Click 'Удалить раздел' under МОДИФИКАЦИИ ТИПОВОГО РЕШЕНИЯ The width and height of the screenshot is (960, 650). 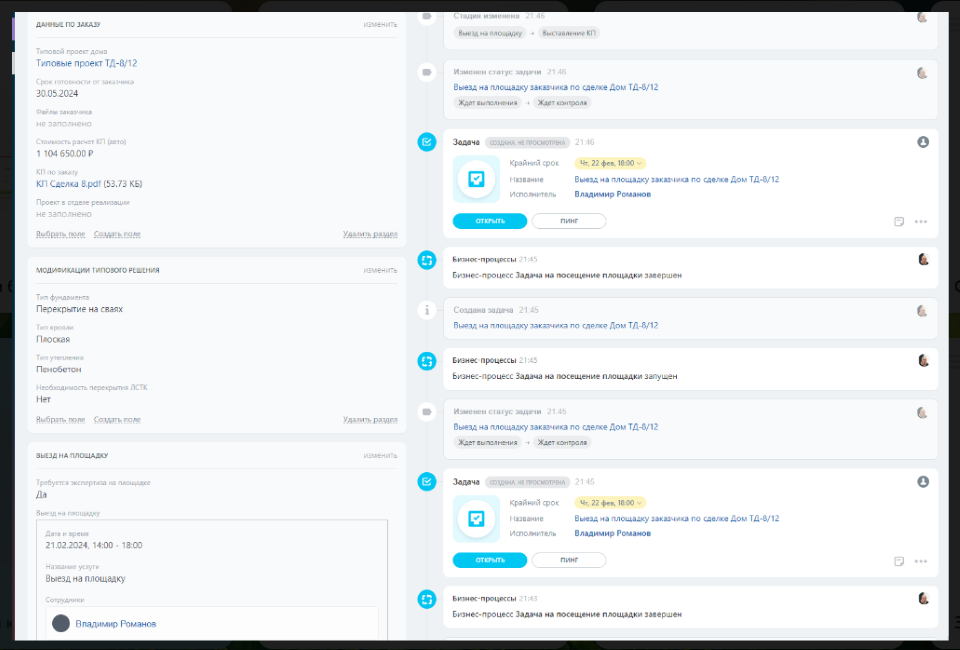pos(370,420)
